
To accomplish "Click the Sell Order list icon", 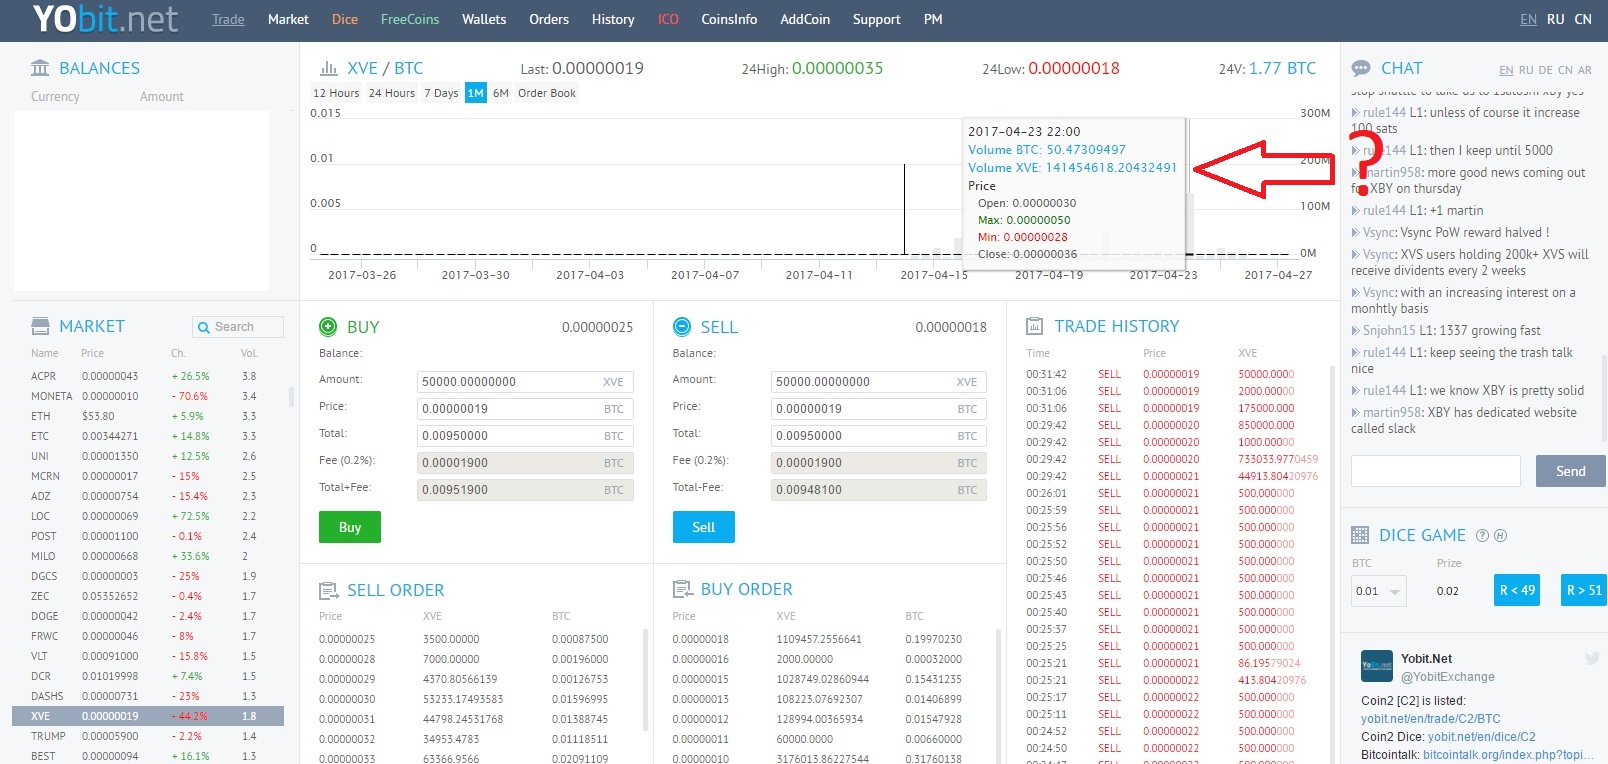I will click(328, 590).
